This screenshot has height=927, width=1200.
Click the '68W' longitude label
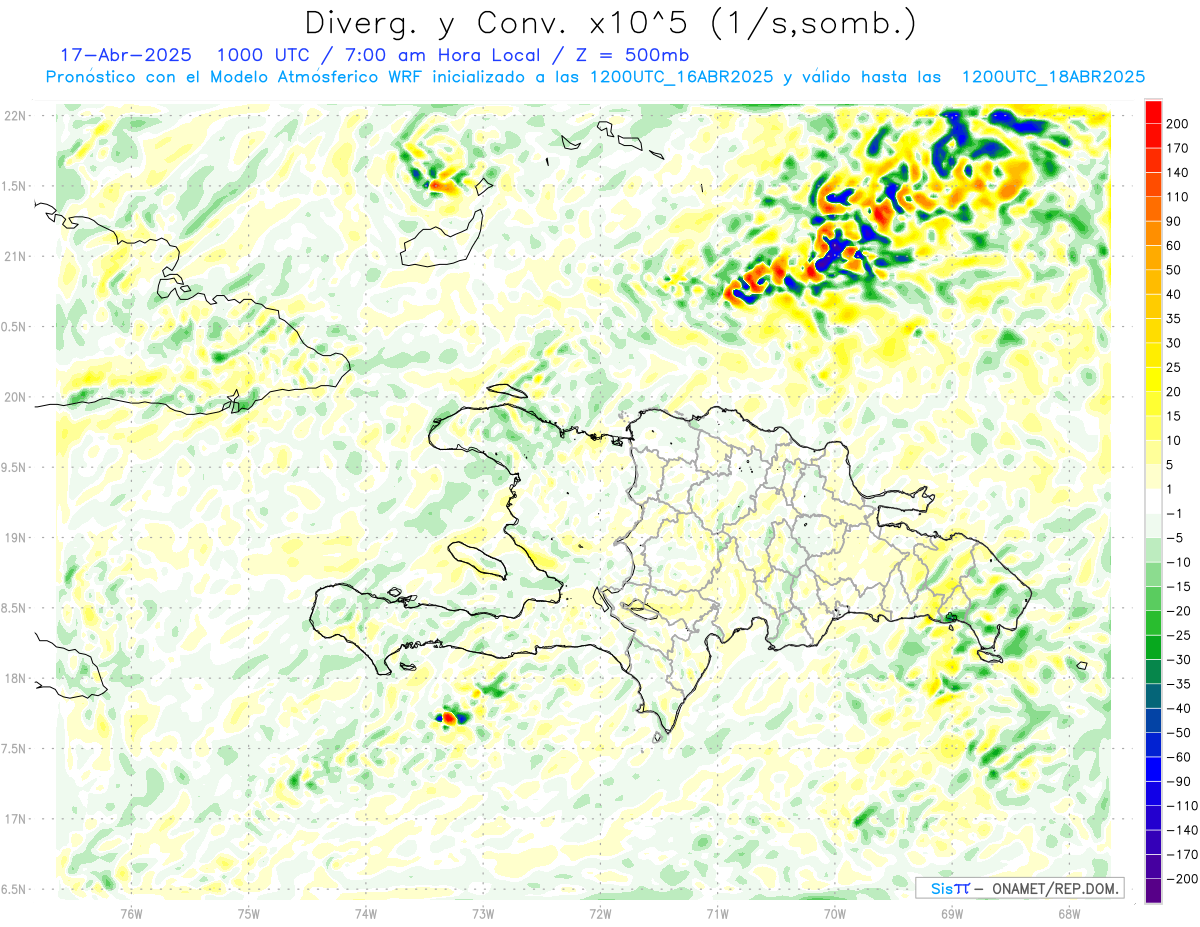point(1069,914)
